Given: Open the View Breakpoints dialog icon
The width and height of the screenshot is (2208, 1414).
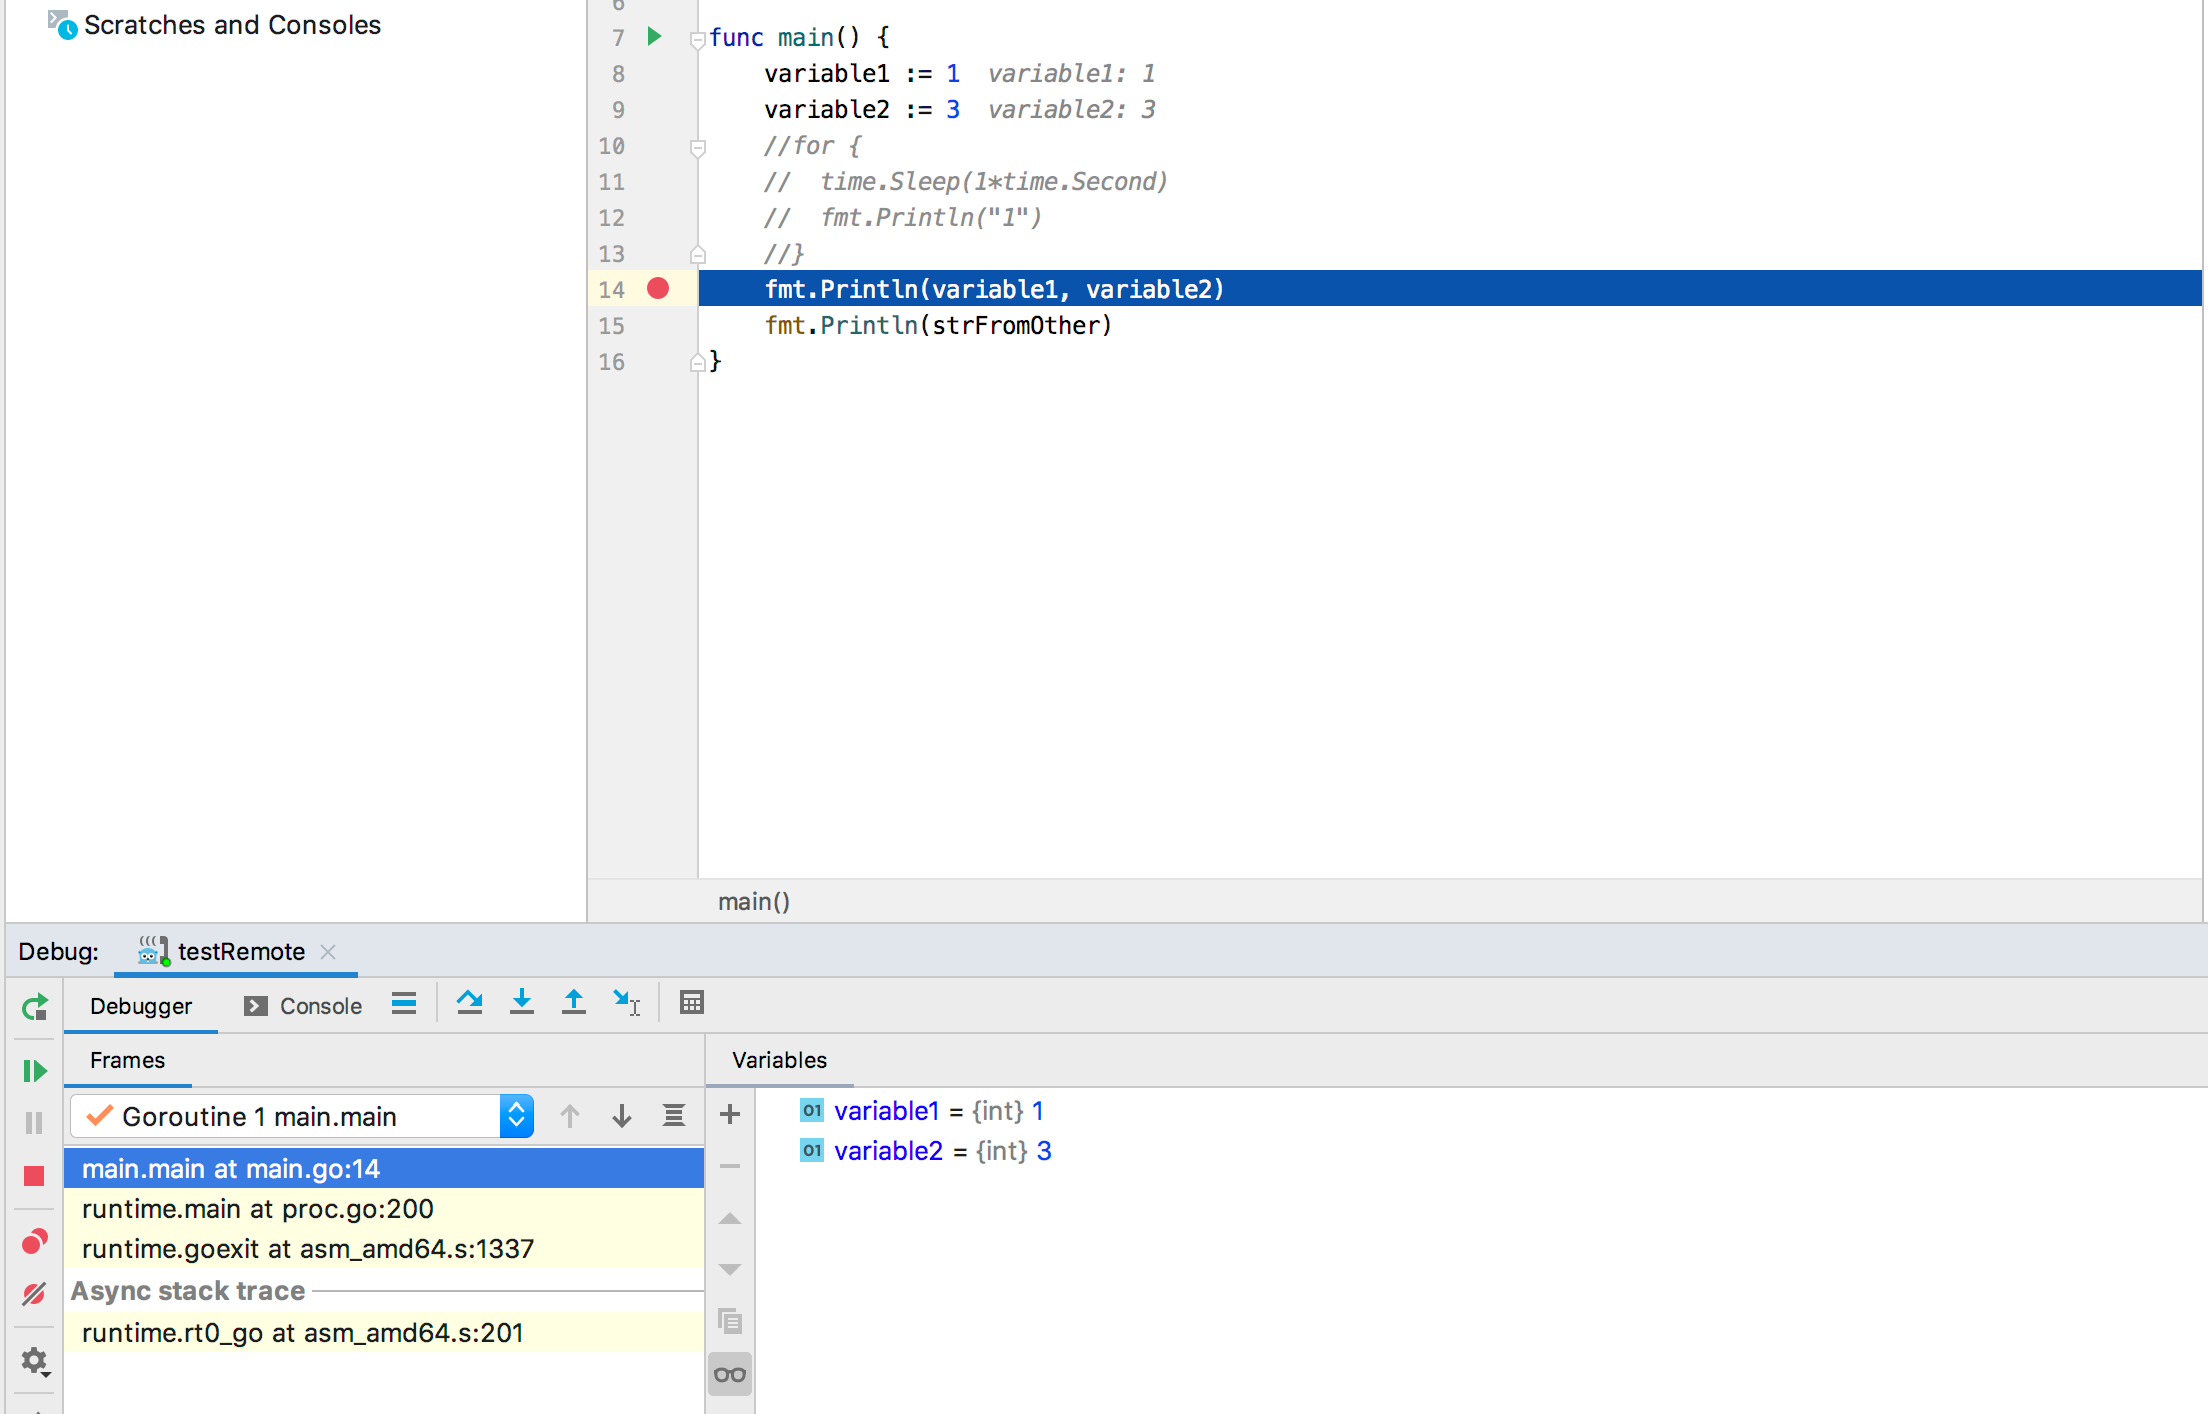Looking at the screenshot, I should (34, 1242).
